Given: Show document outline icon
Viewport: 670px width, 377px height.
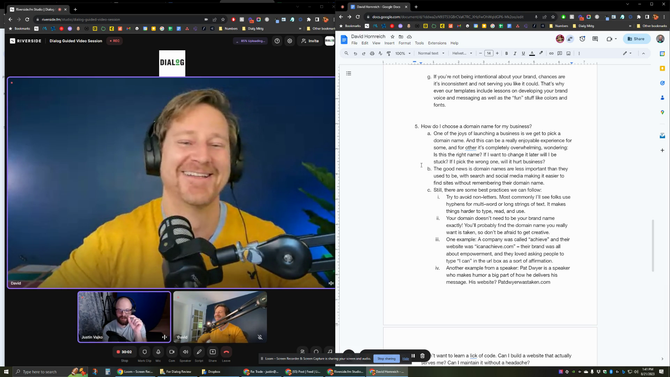Looking at the screenshot, I should point(349,74).
